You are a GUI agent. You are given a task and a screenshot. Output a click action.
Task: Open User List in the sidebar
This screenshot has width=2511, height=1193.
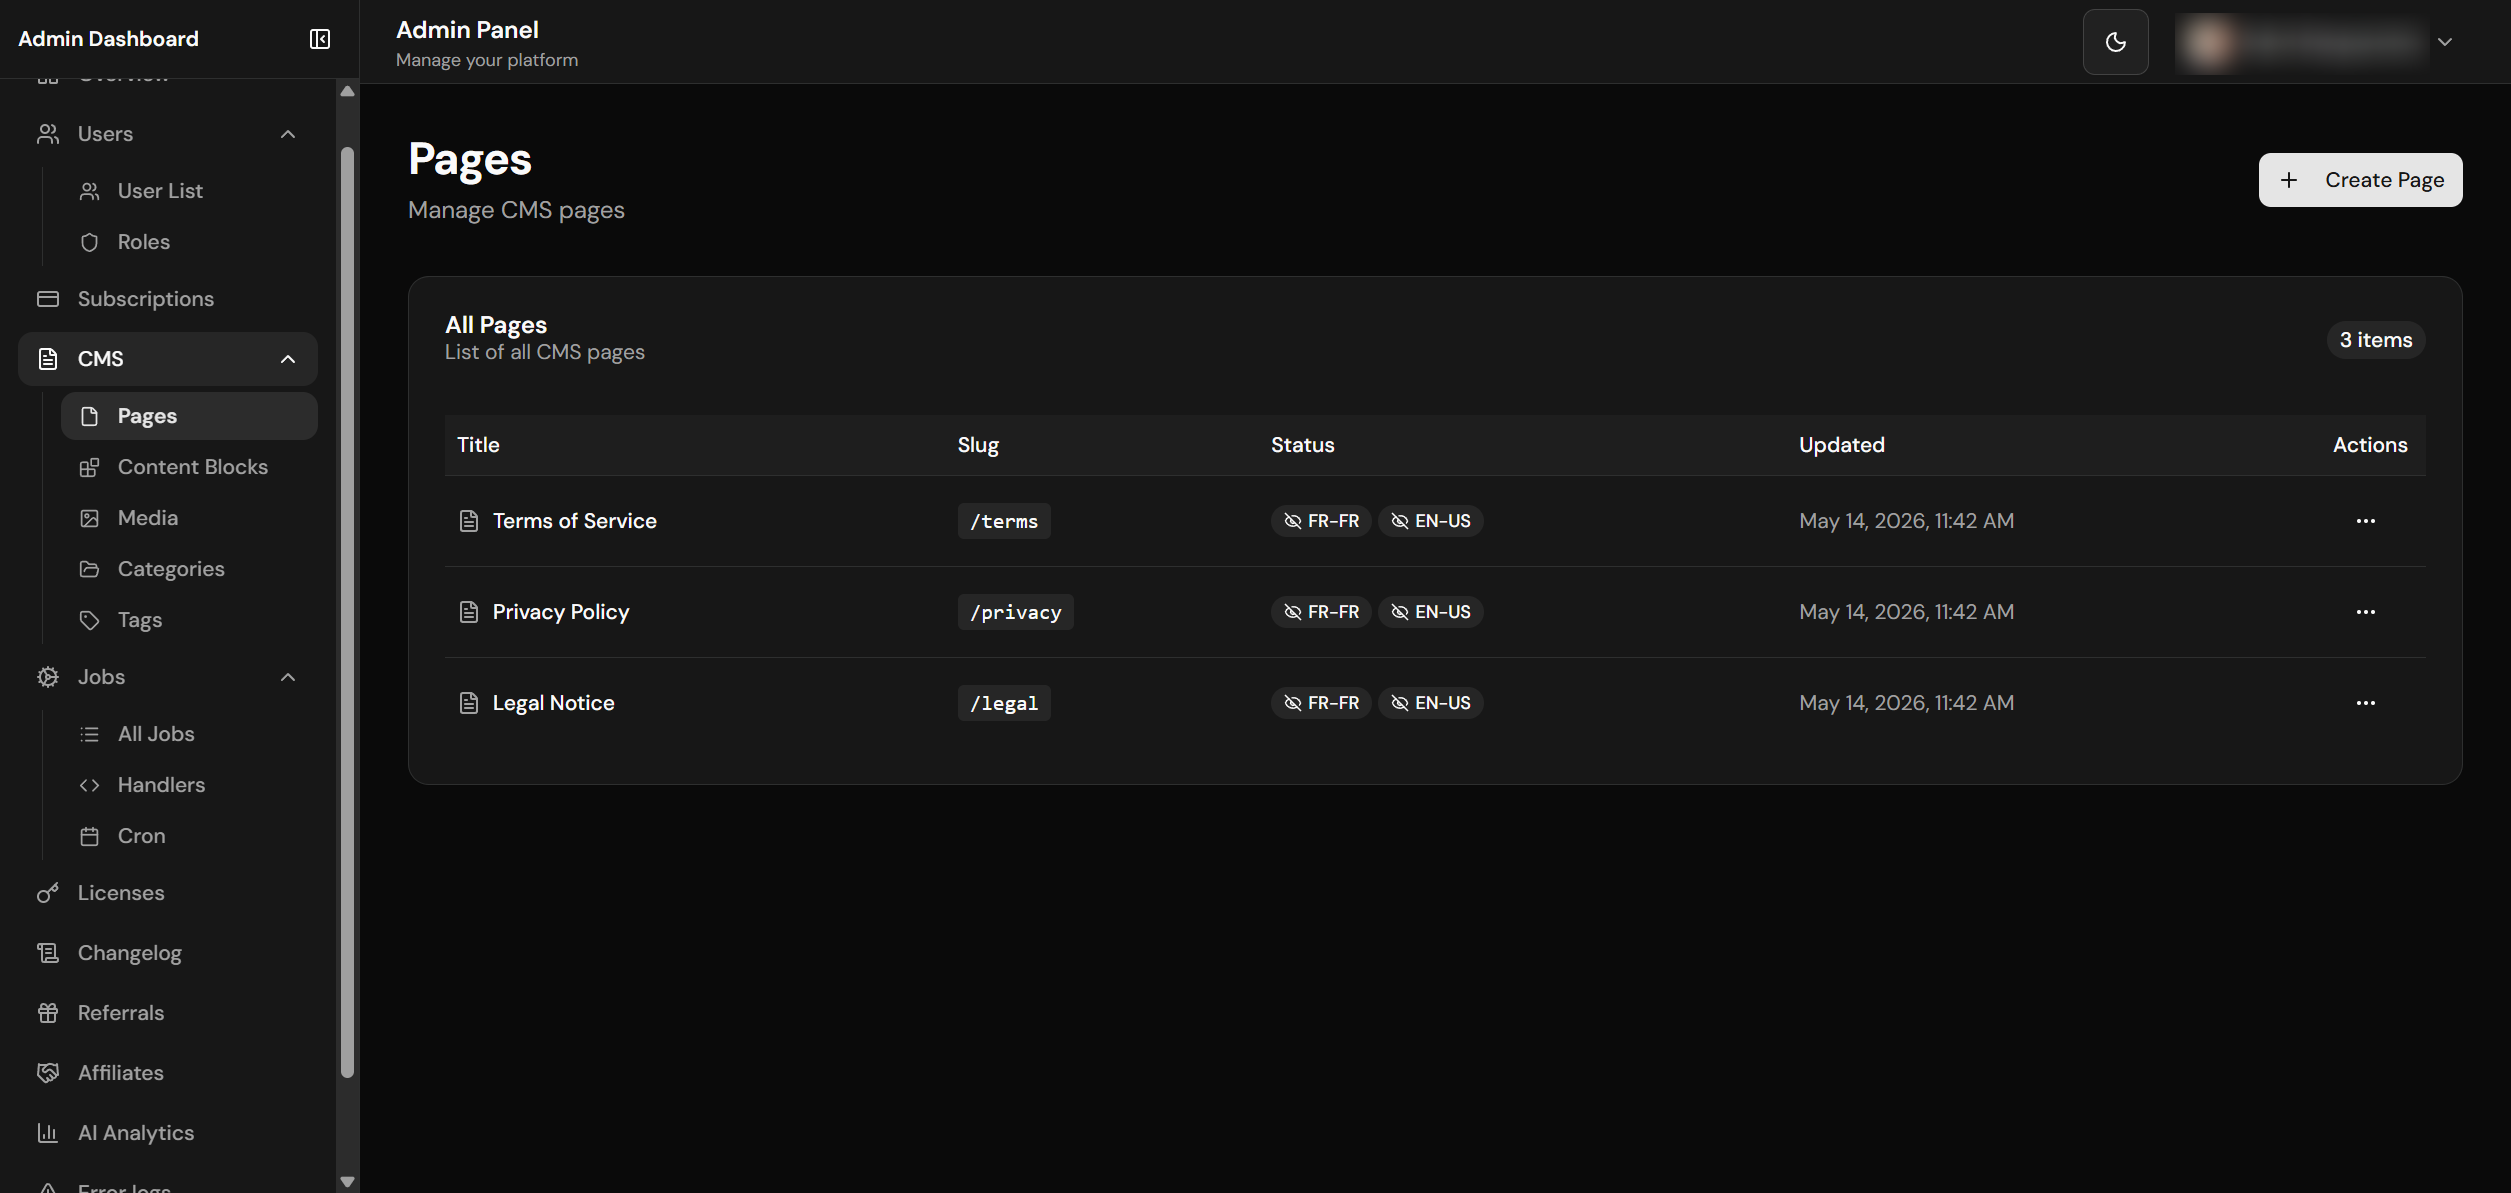[x=189, y=191]
